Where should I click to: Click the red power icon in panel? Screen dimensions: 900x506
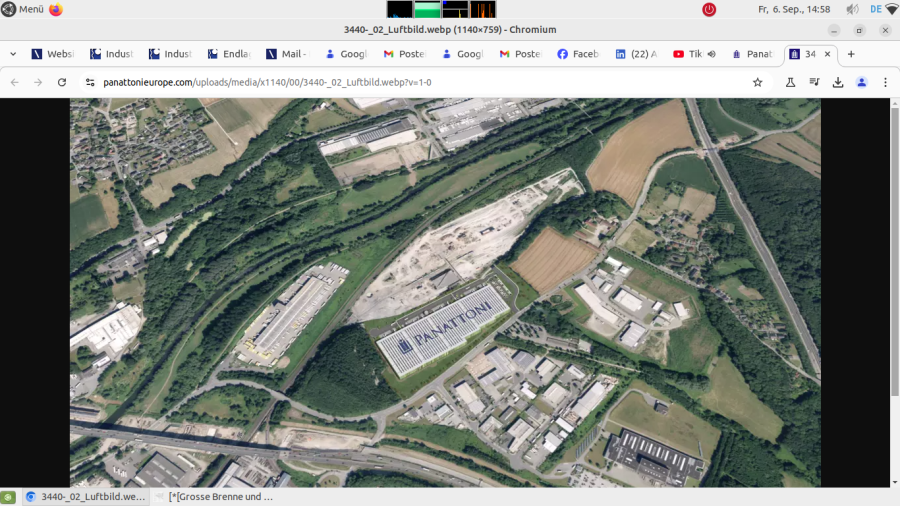pos(709,9)
